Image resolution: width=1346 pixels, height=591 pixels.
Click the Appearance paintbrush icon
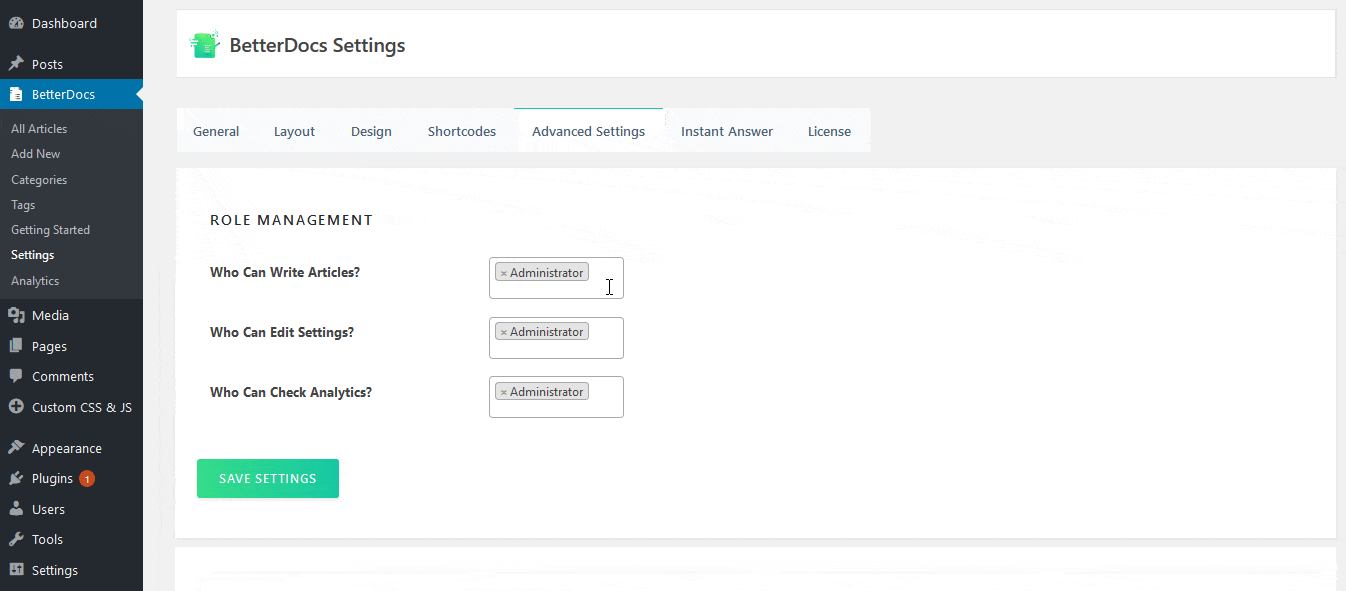[16, 448]
